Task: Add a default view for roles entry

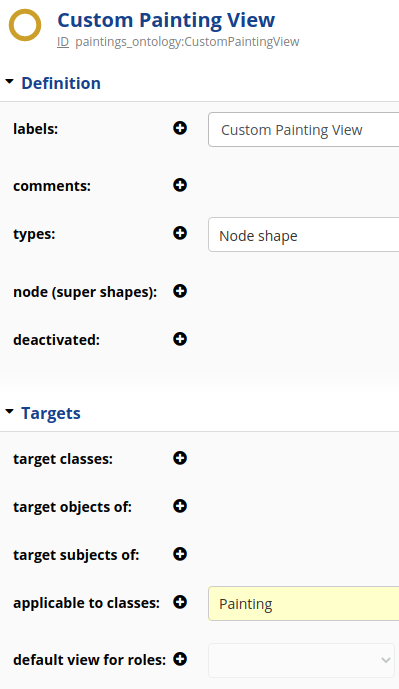Action: [180, 659]
